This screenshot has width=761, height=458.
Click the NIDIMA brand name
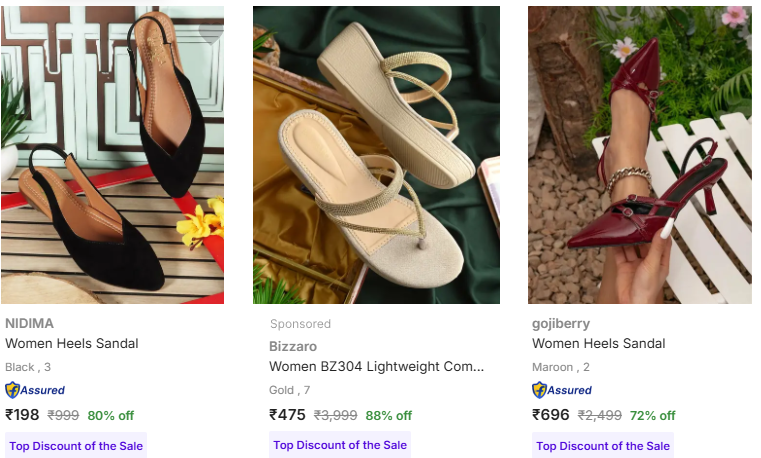pos(30,323)
